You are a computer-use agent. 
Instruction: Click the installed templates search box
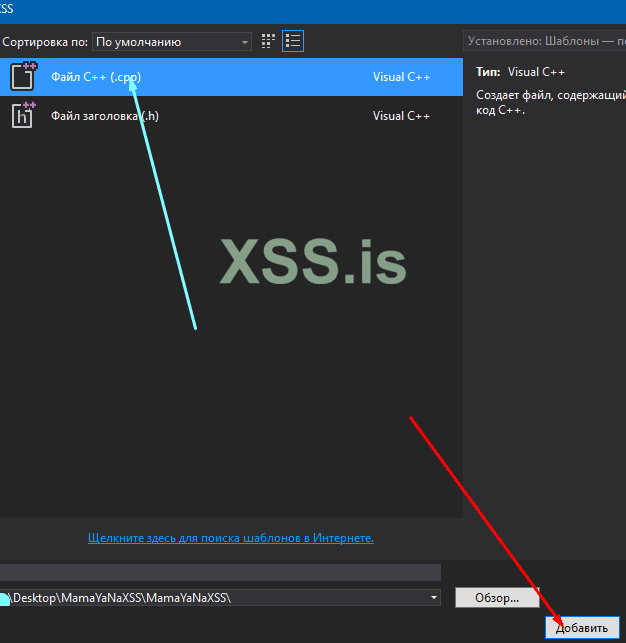pyautogui.click(x=544, y=41)
